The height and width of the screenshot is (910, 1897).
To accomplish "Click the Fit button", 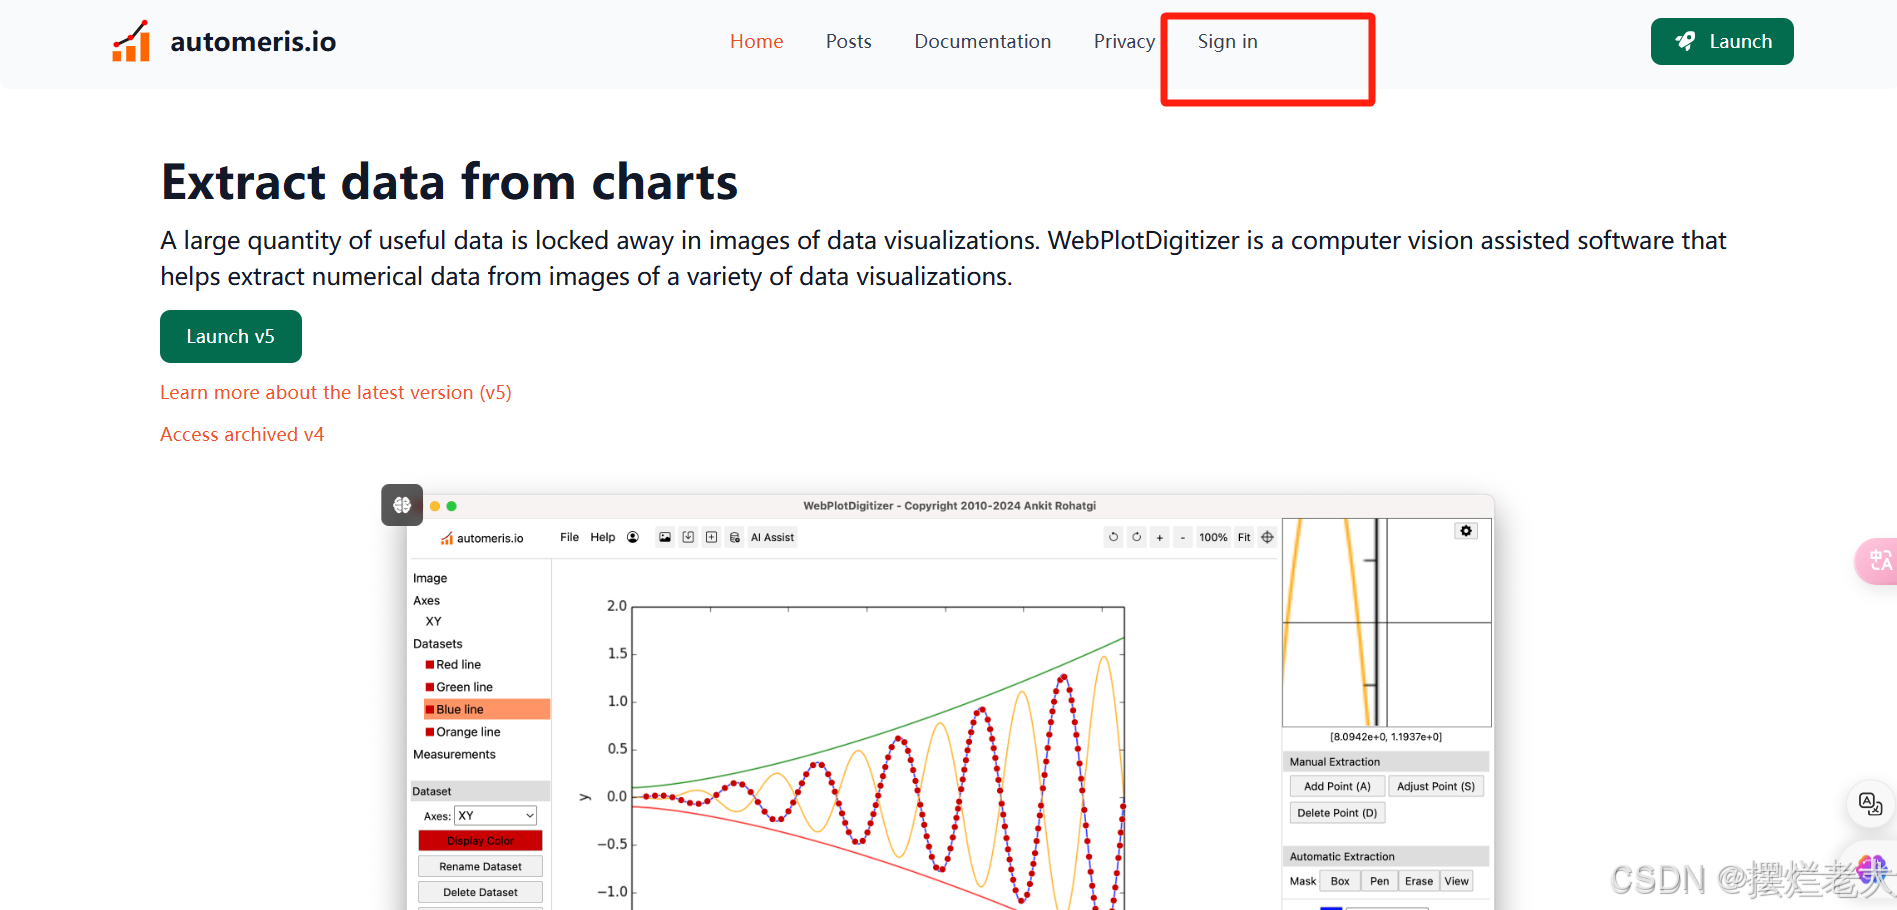I will (x=1244, y=537).
